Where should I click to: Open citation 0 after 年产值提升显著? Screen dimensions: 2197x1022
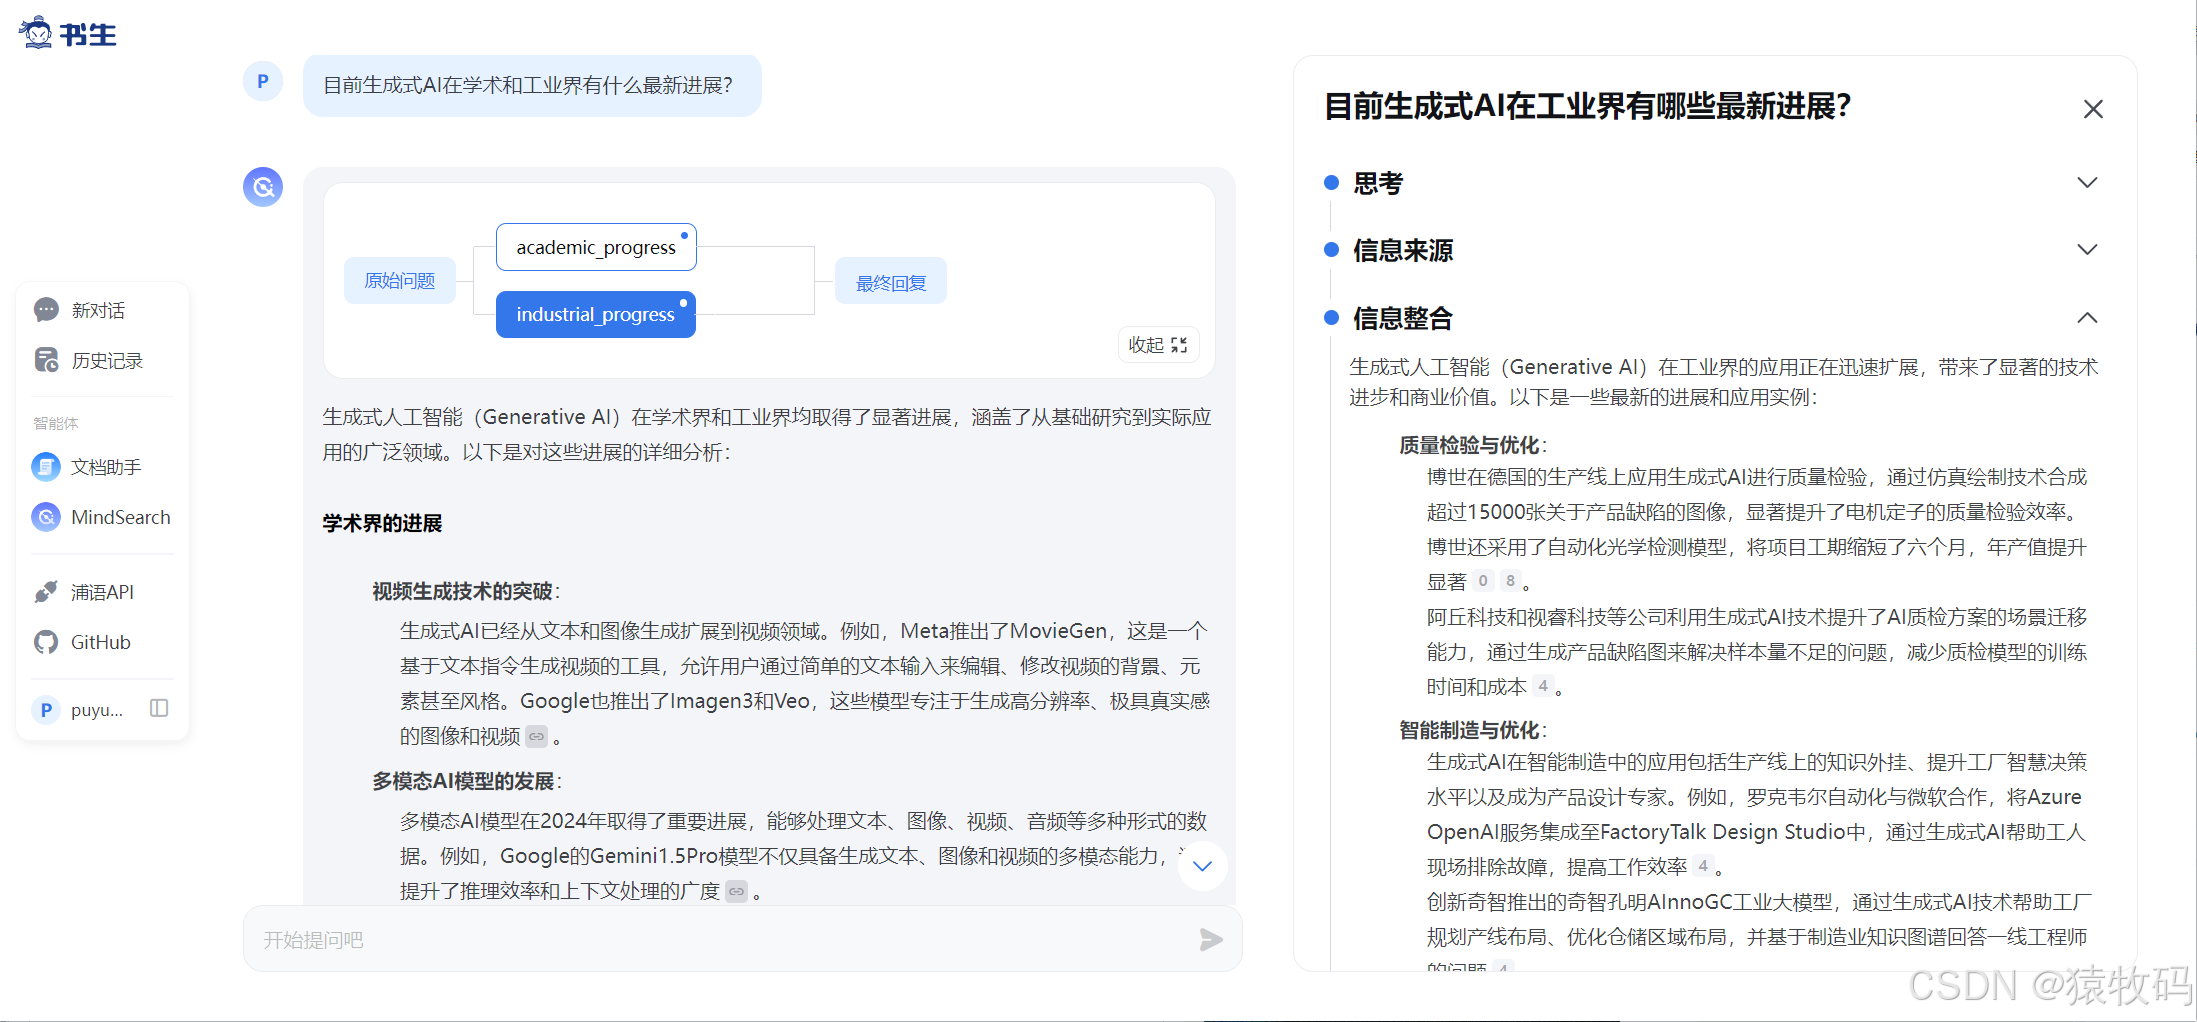point(1483,581)
